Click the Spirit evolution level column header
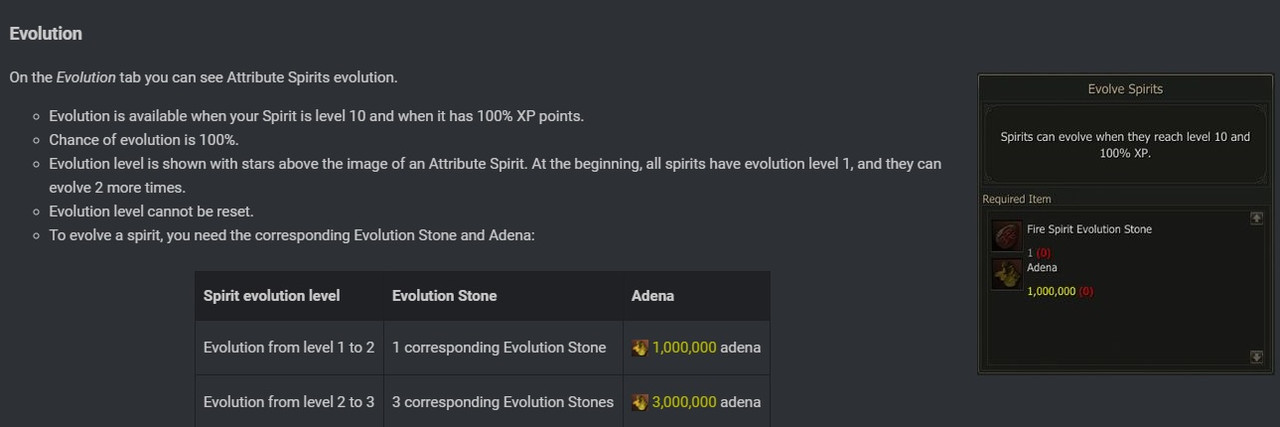1280x427 pixels. pos(271,296)
